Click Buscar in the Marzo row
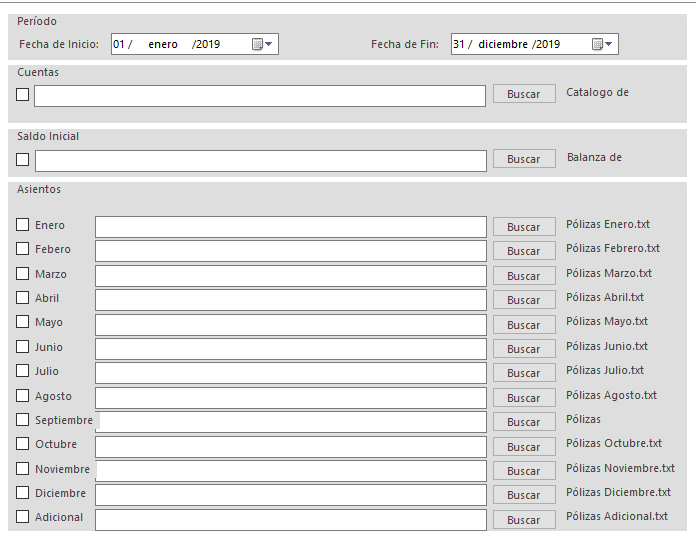Viewport: 696px width, 552px height. pyautogui.click(x=523, y=276)
